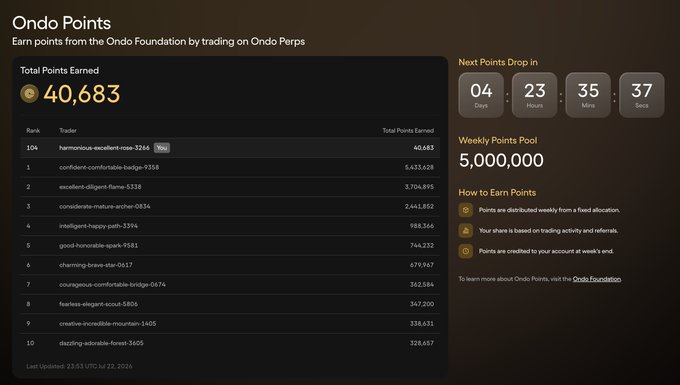
Task: Click the 04 Days countdown tile
Action: click(481, 95)
